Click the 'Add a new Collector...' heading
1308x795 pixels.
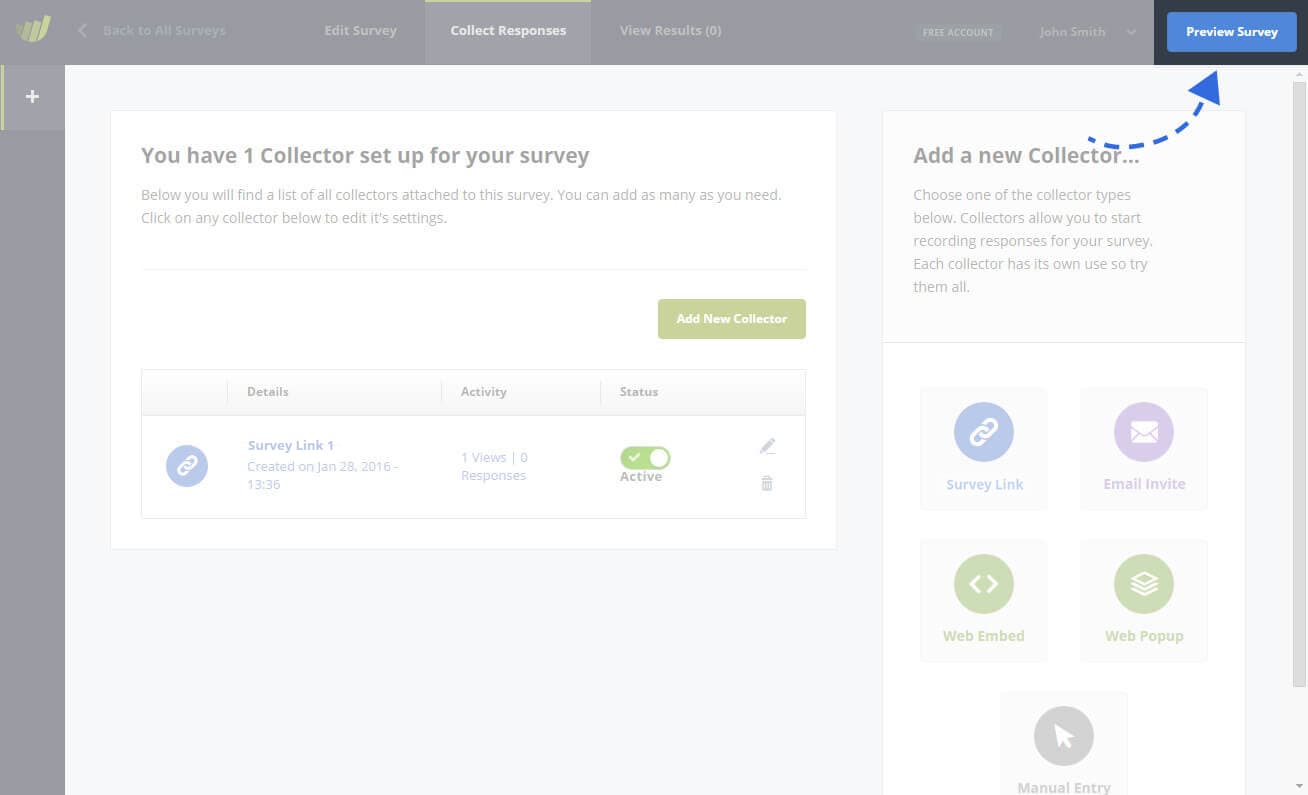[1026, 156]
